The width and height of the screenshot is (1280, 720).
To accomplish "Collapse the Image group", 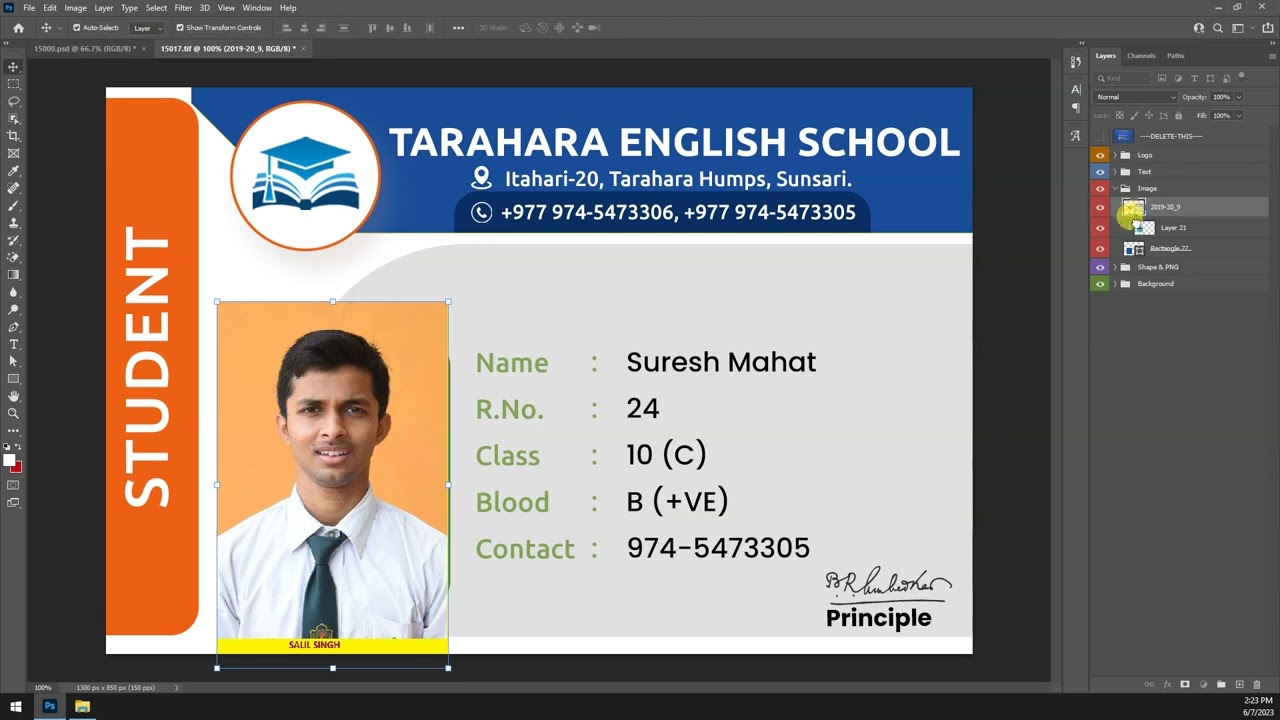I will [x=1115, y=188].
